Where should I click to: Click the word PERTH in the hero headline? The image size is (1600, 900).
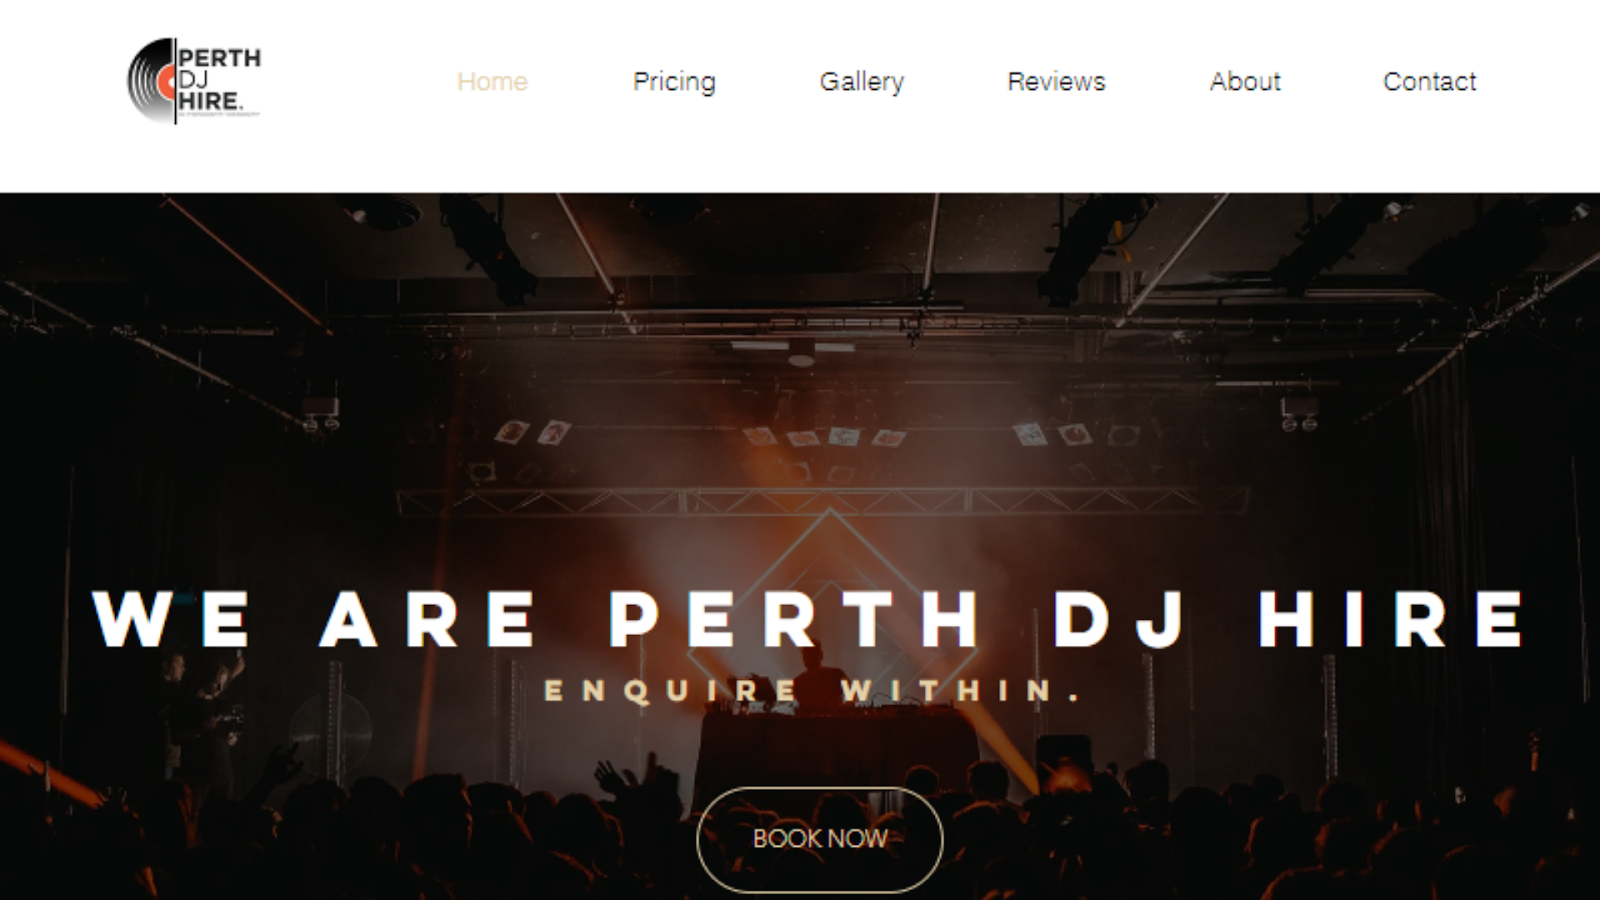pyautogui.click(x=795, y=619)
